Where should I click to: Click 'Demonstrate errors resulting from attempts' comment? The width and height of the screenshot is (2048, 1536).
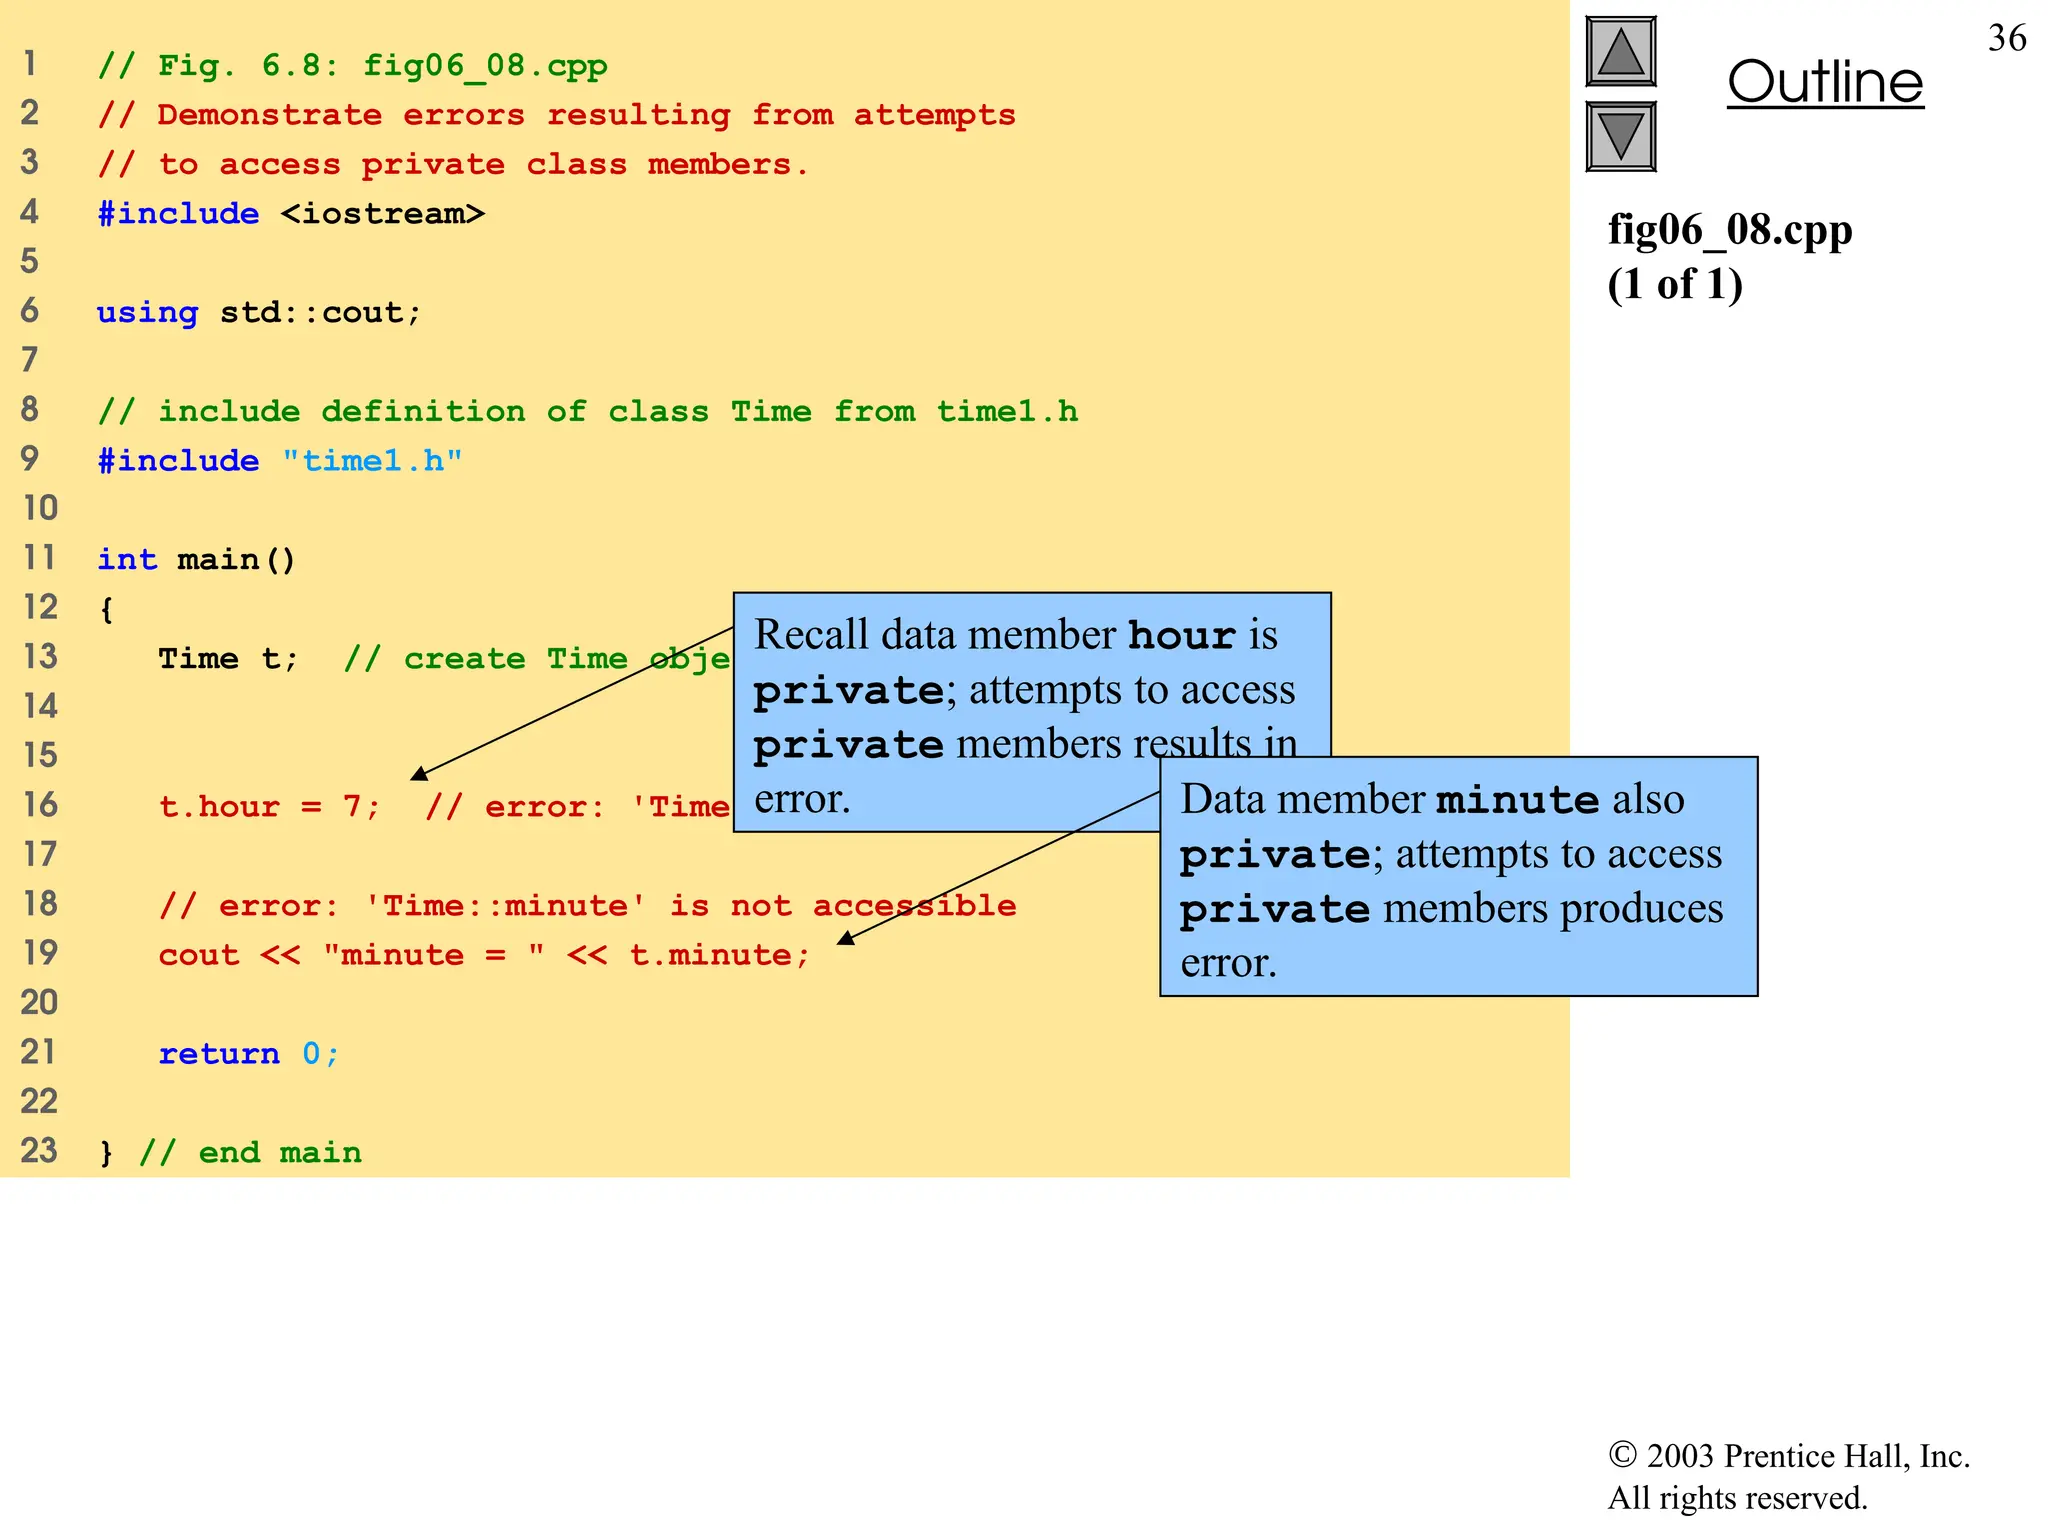557,115
